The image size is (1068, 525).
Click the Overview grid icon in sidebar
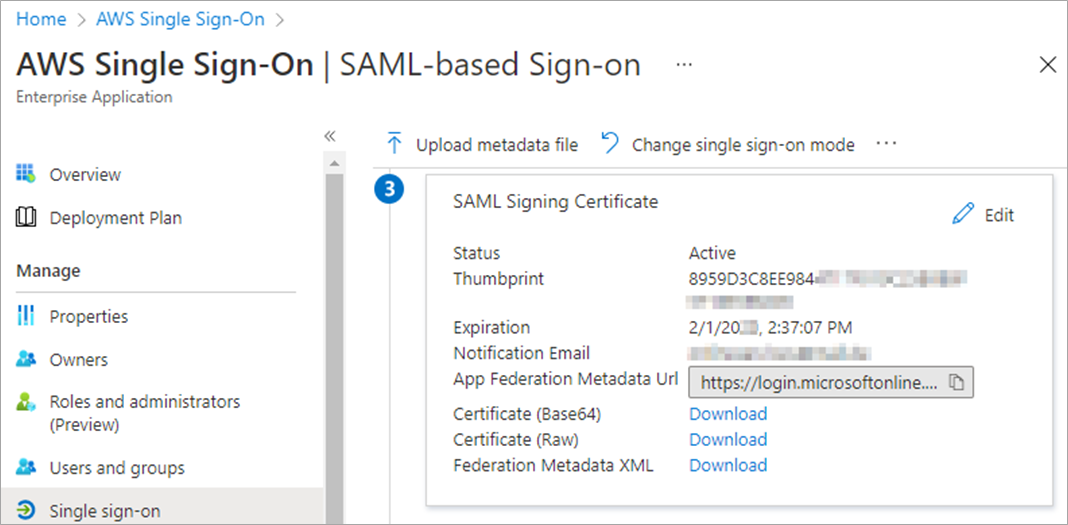click(26, 174)
